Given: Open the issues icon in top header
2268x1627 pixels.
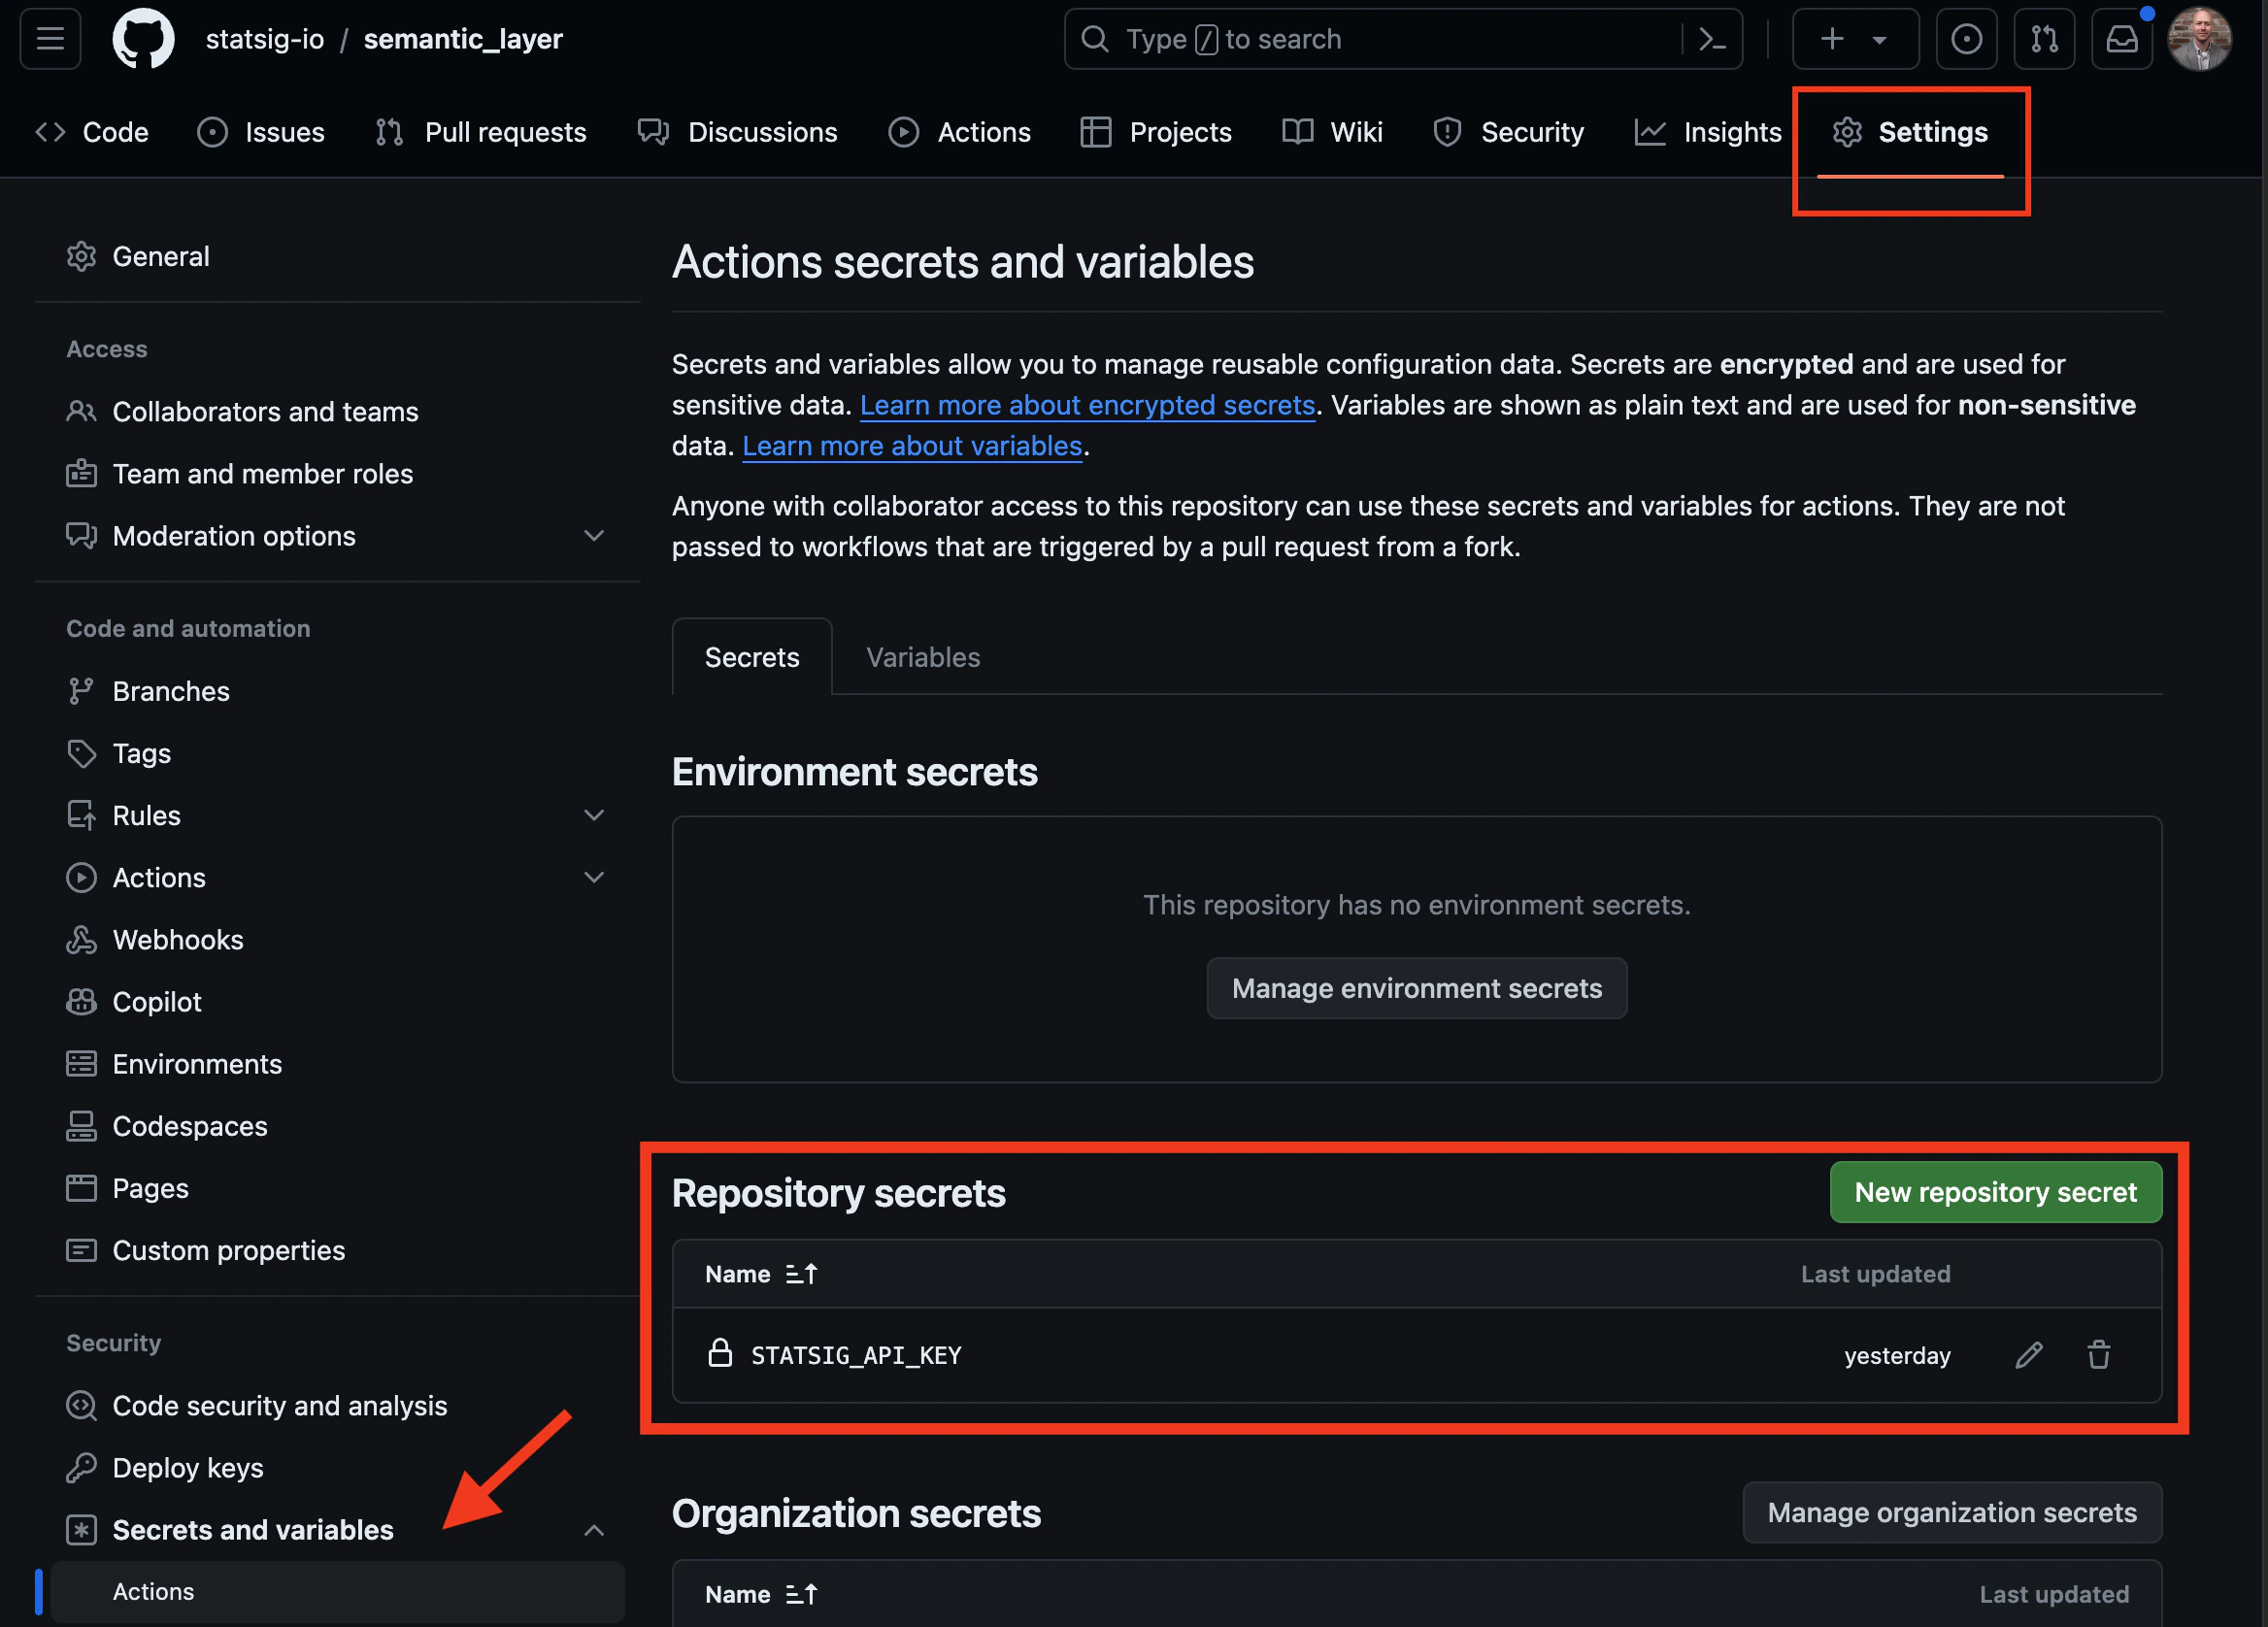Looking at the screenshot, I should [x=1966, y=39].
